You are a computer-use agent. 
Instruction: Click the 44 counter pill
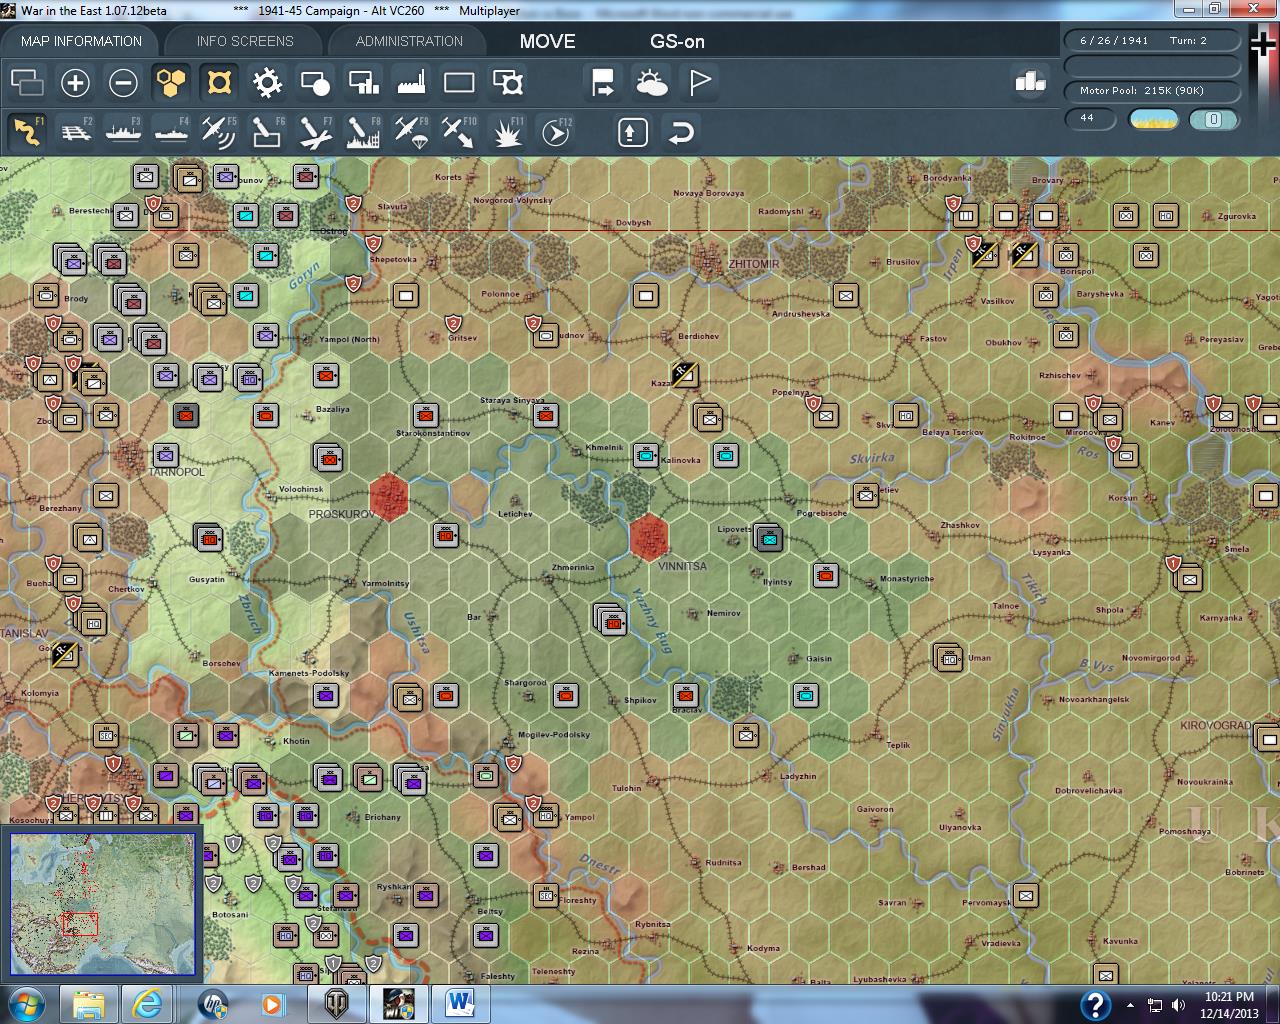point(1089,119)
